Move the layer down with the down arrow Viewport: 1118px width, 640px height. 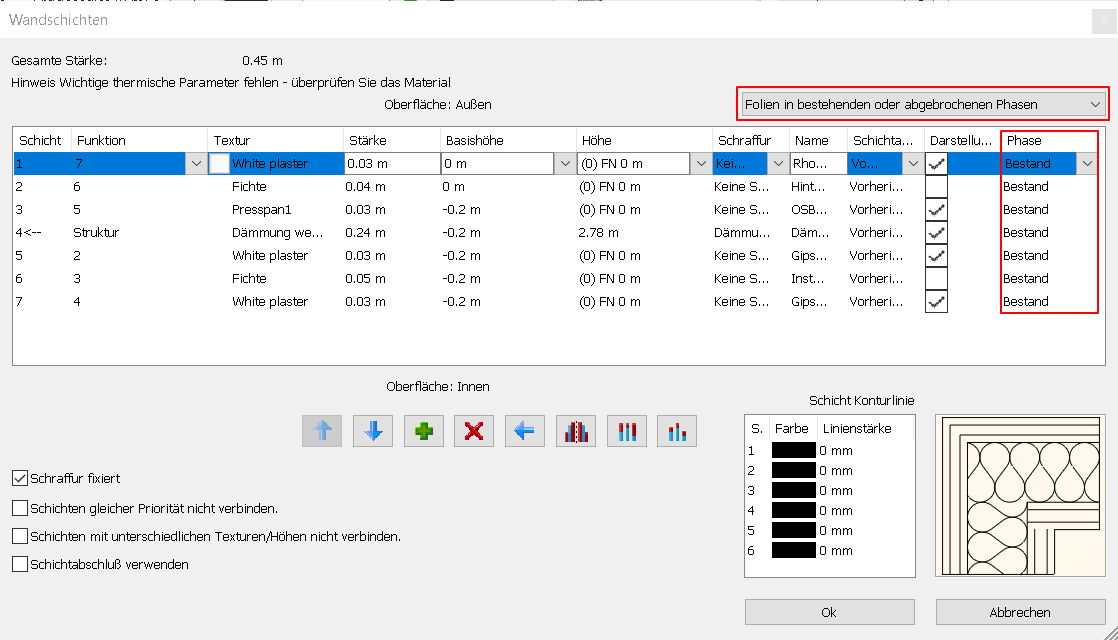(373, 431)
